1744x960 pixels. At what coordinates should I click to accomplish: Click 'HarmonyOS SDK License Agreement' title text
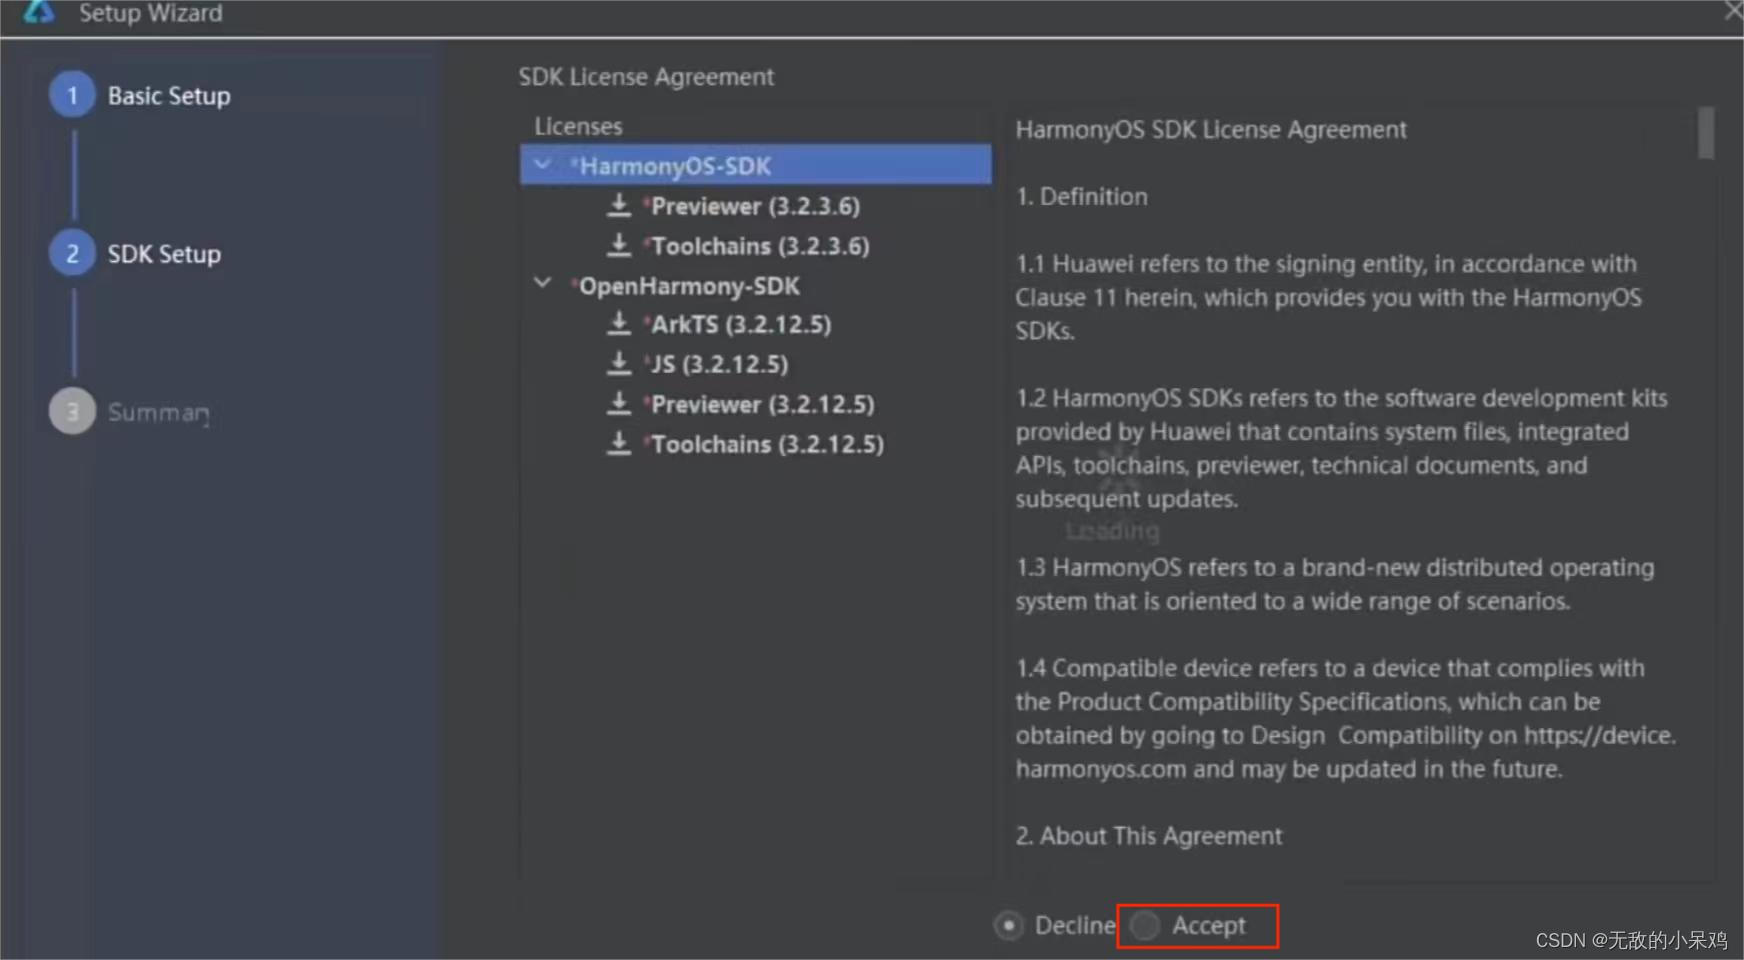[1211, 130]
